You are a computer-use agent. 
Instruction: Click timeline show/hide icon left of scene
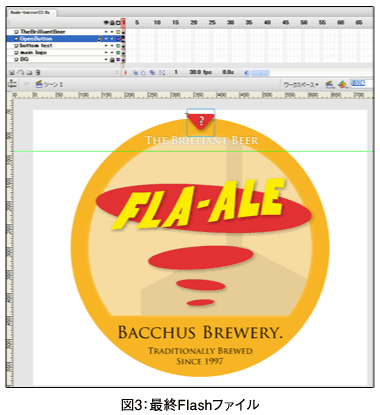click(12, 84)
